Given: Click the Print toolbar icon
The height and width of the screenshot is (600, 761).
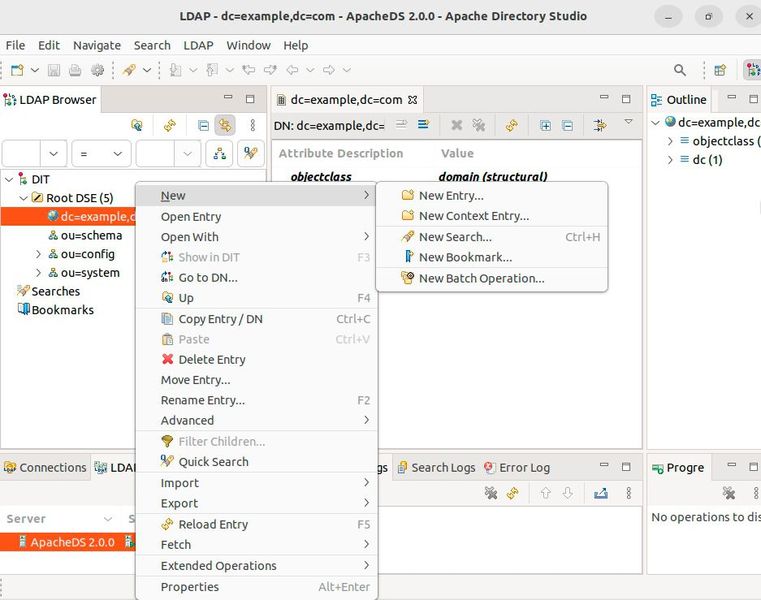Looking at the screenshot, I should pyautogui.click(x=75, y=70).
